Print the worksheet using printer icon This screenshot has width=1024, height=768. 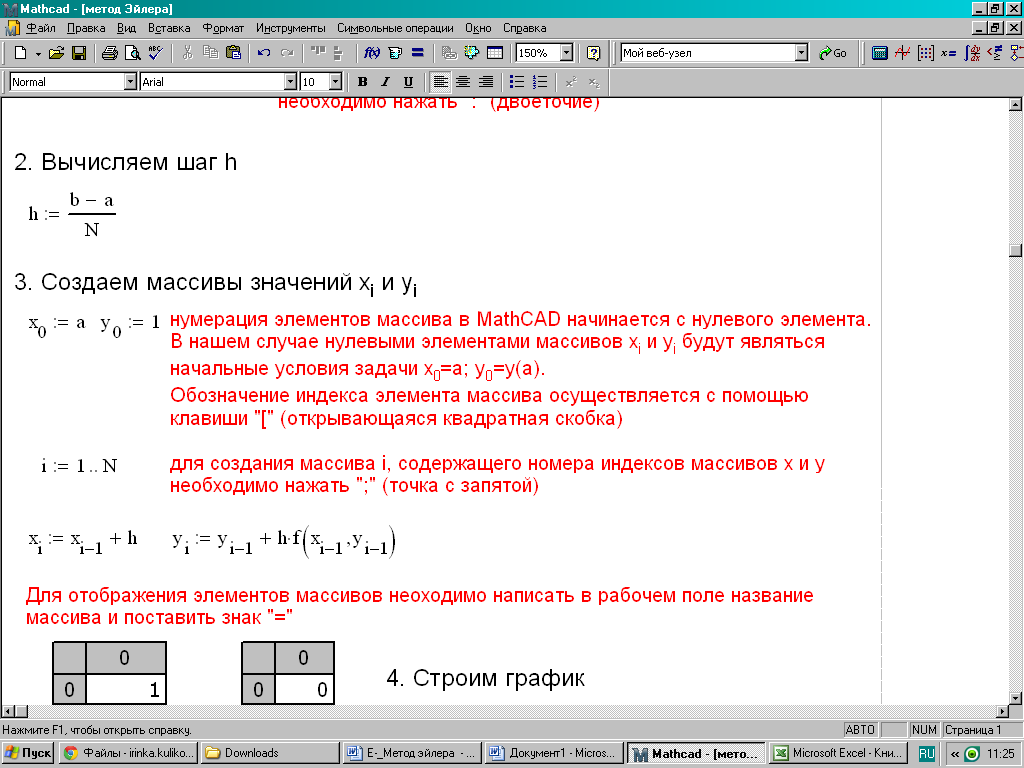point(110,53)
